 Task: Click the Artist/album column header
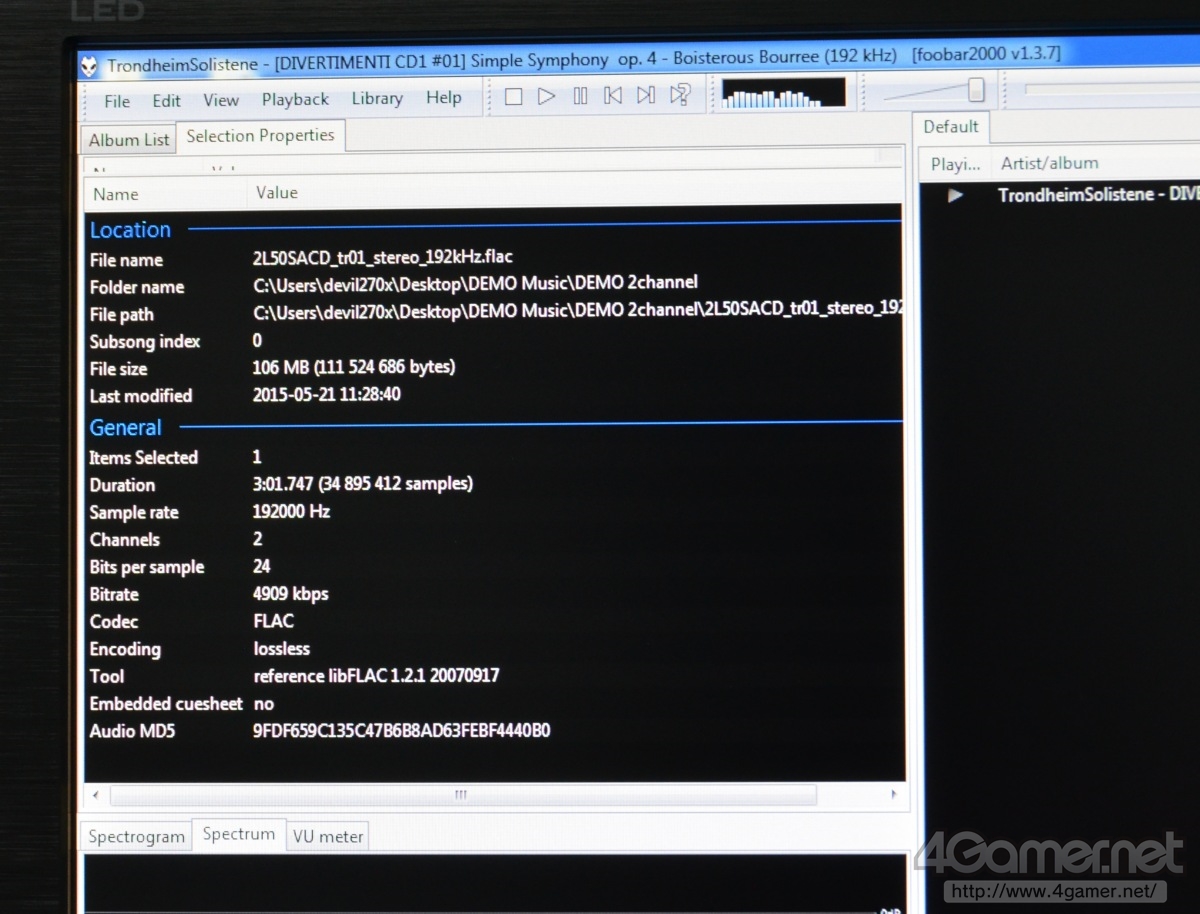pos(1049,163)
